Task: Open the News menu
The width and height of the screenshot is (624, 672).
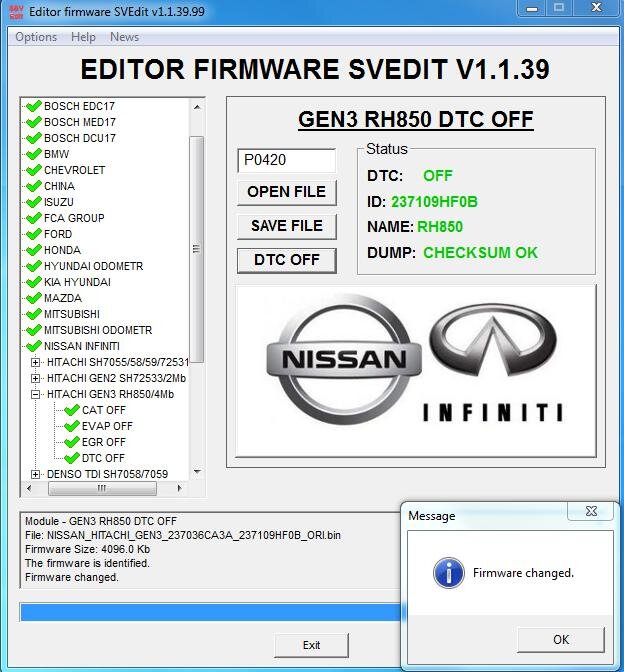Action: coord(124,37)
